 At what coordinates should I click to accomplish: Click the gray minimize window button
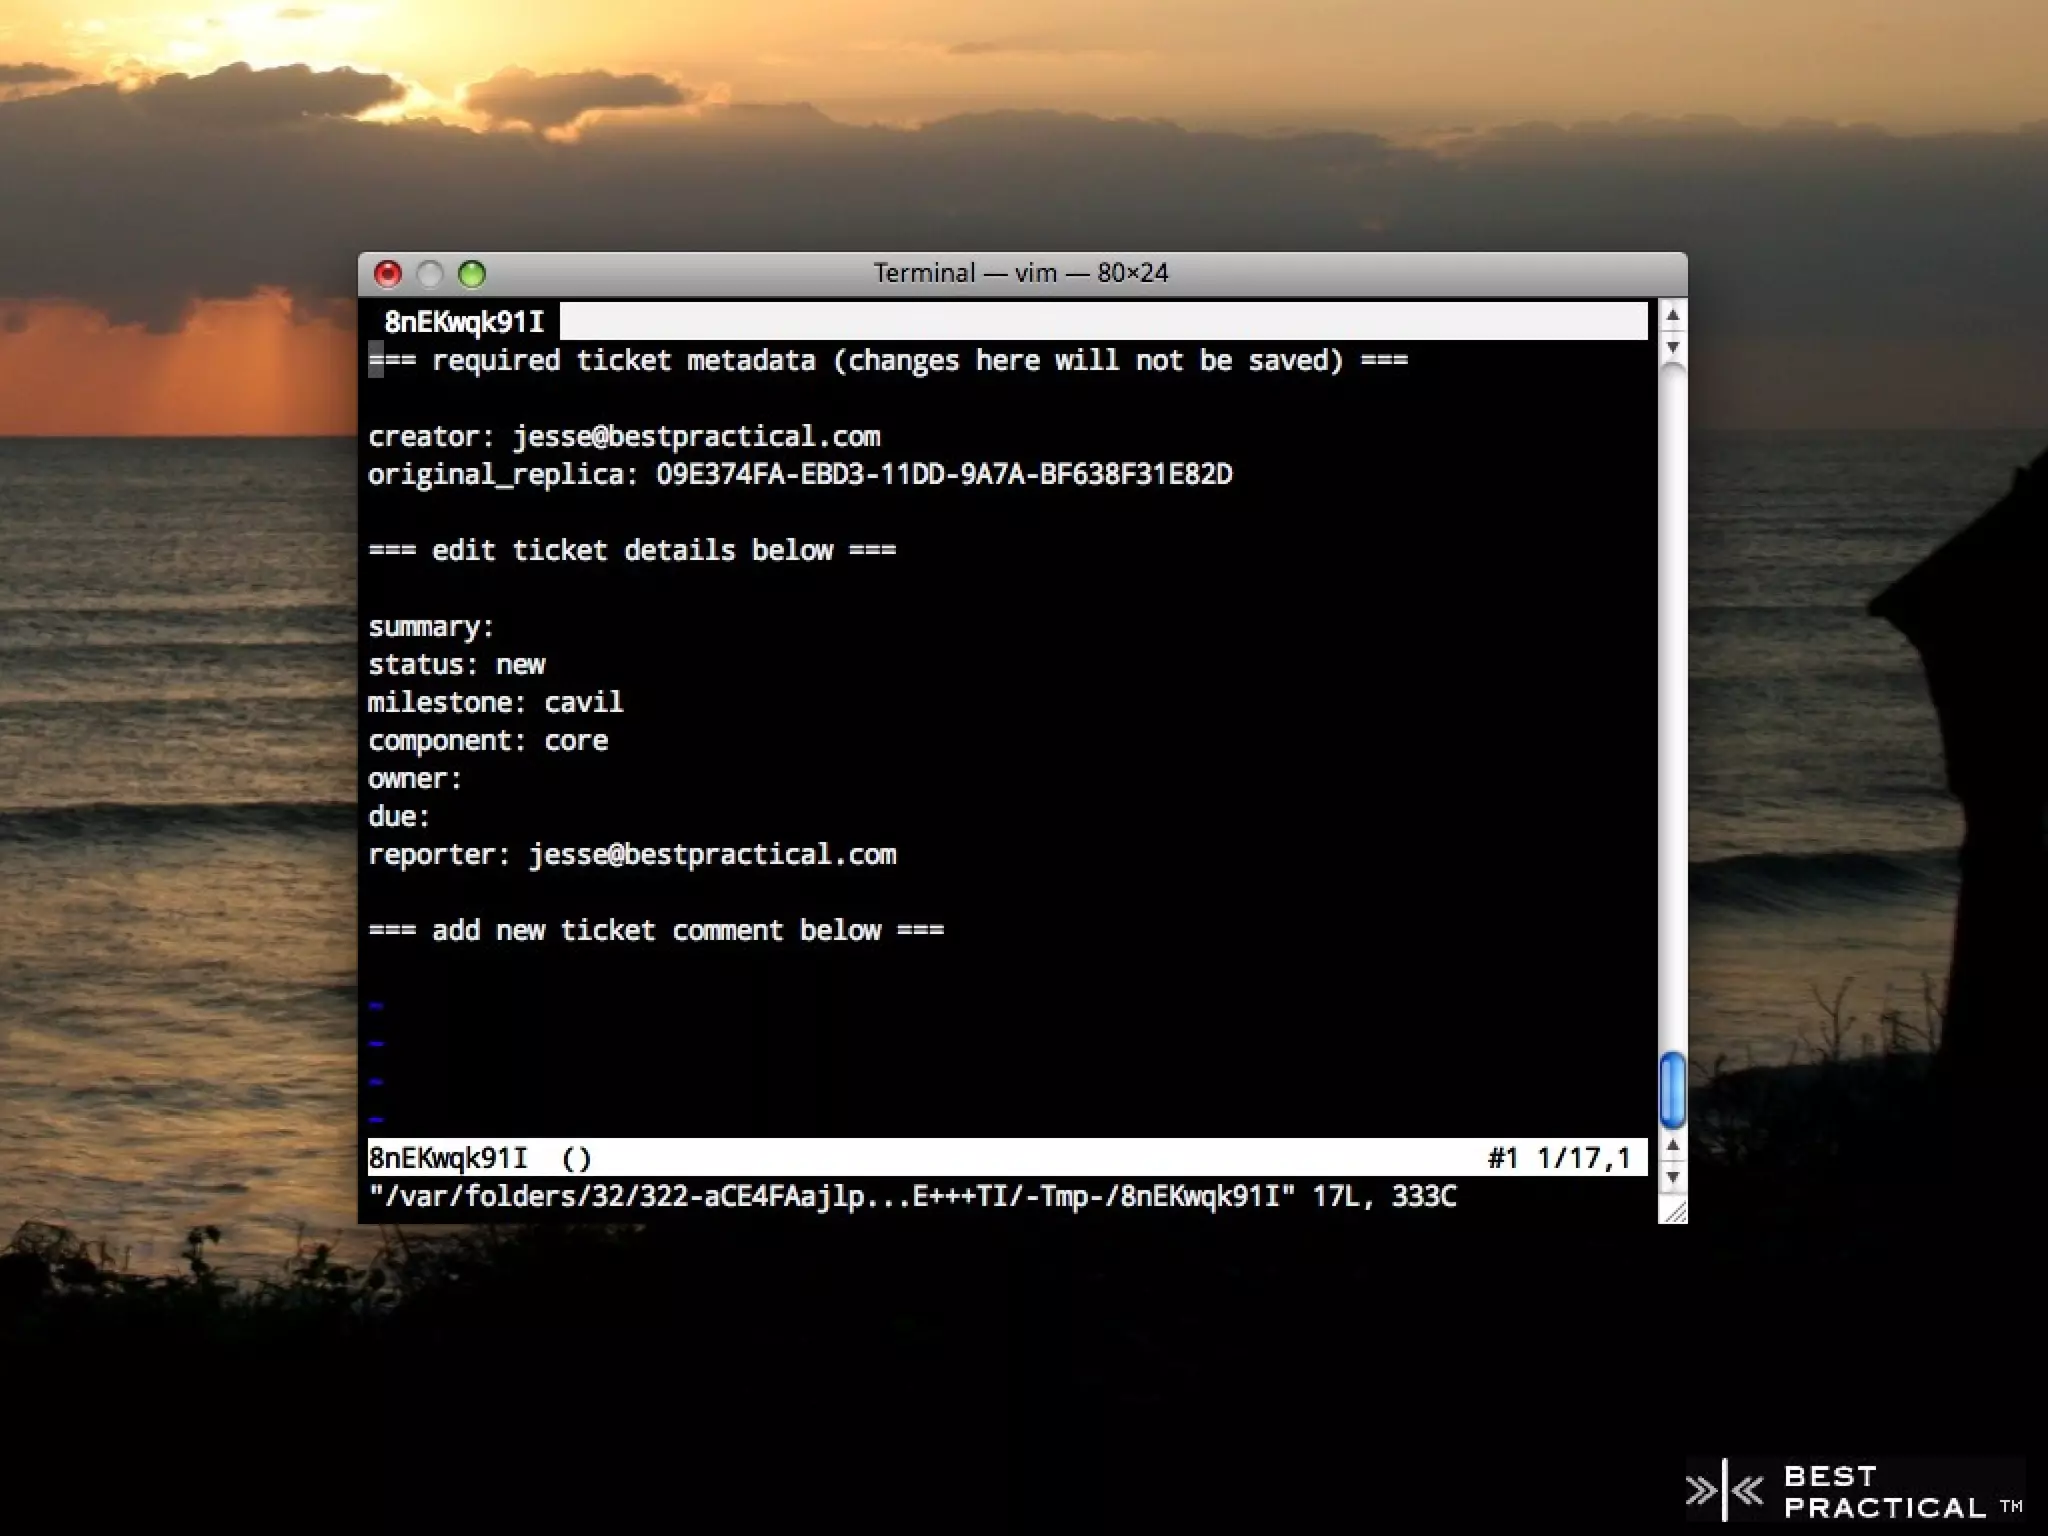pos(430,274)
